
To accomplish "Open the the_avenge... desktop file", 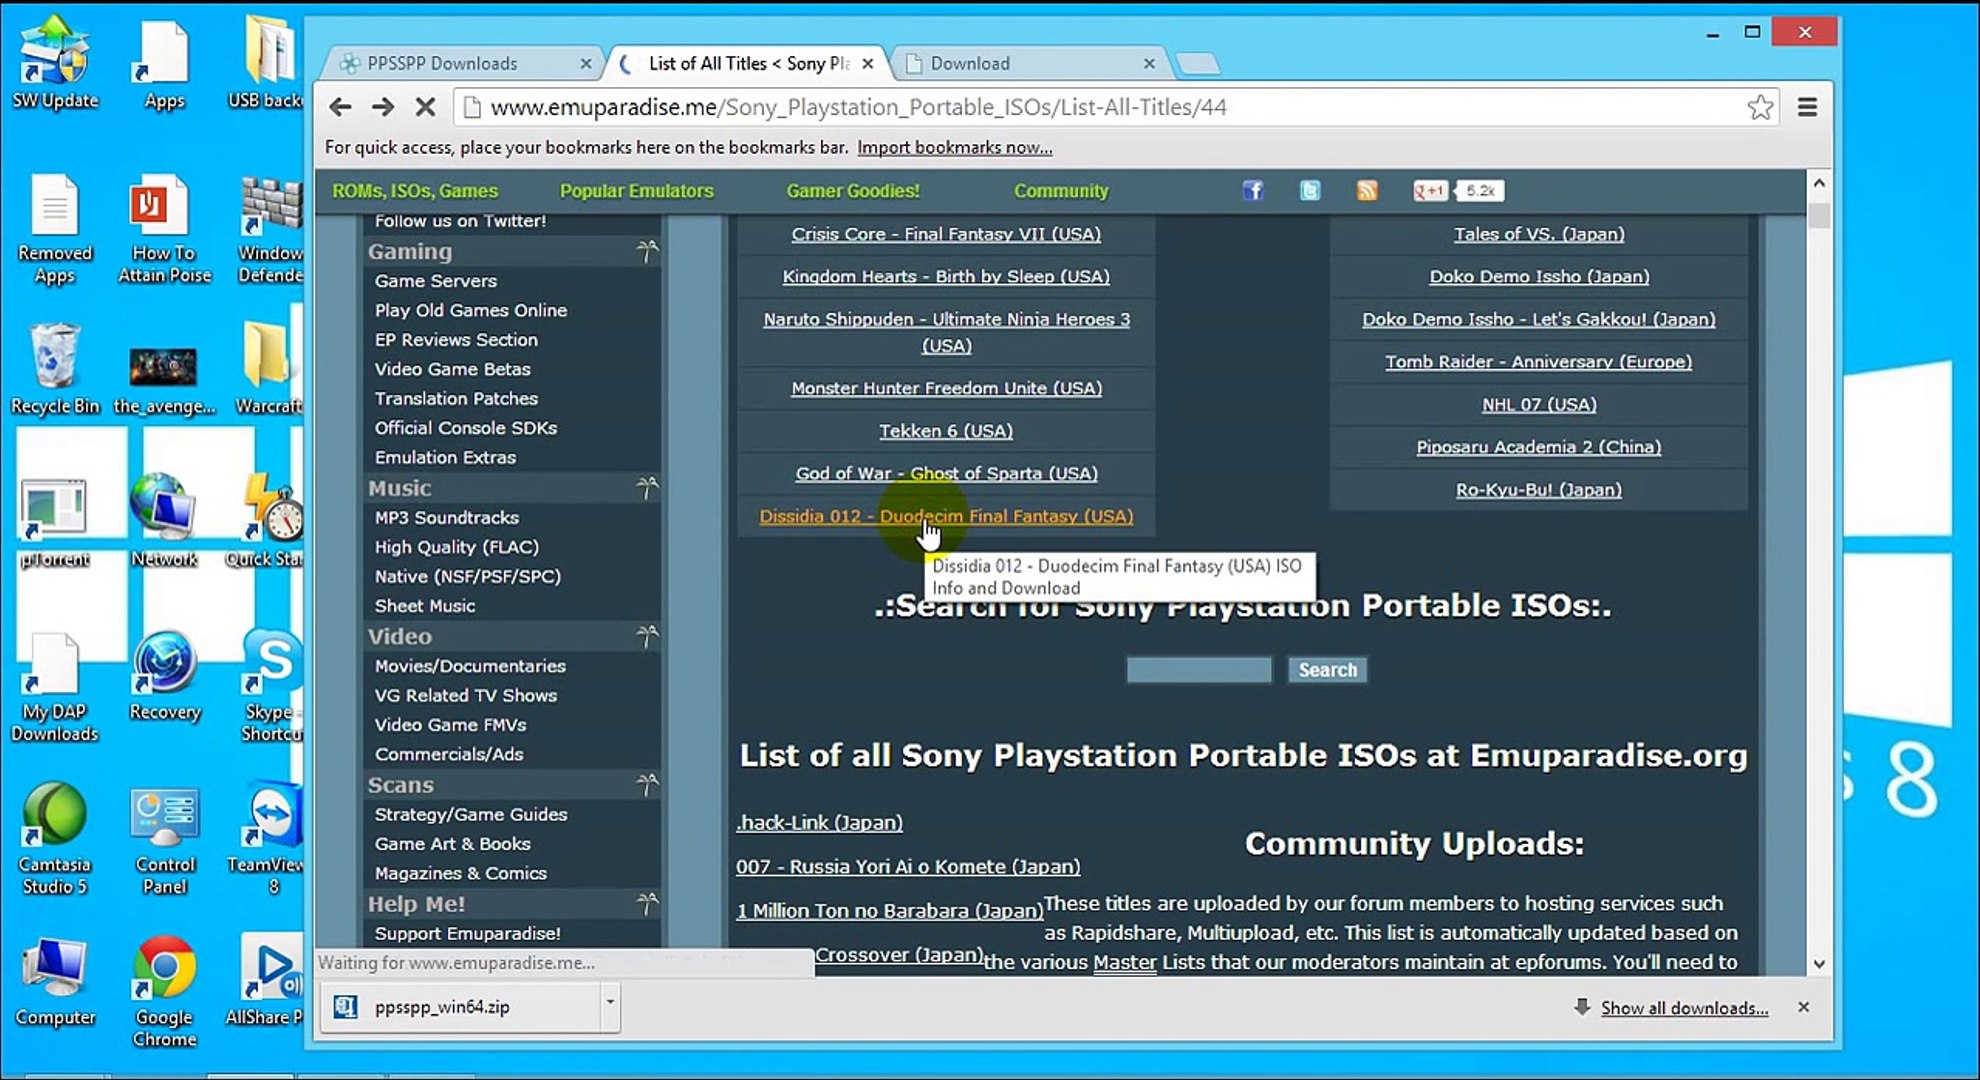I will tap(165, 380).
